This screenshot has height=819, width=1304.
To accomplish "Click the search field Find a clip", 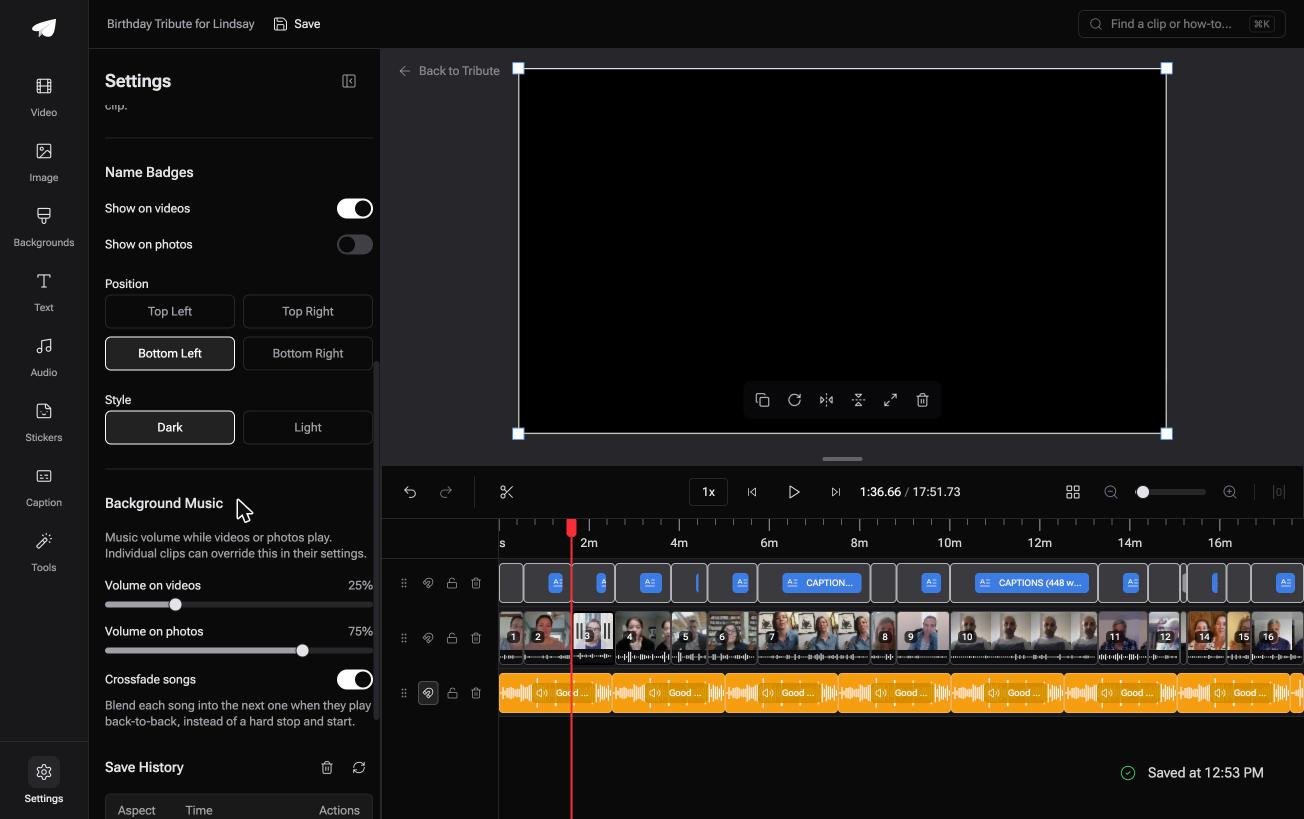I will pyautogui.click(x=1182, y=24).
